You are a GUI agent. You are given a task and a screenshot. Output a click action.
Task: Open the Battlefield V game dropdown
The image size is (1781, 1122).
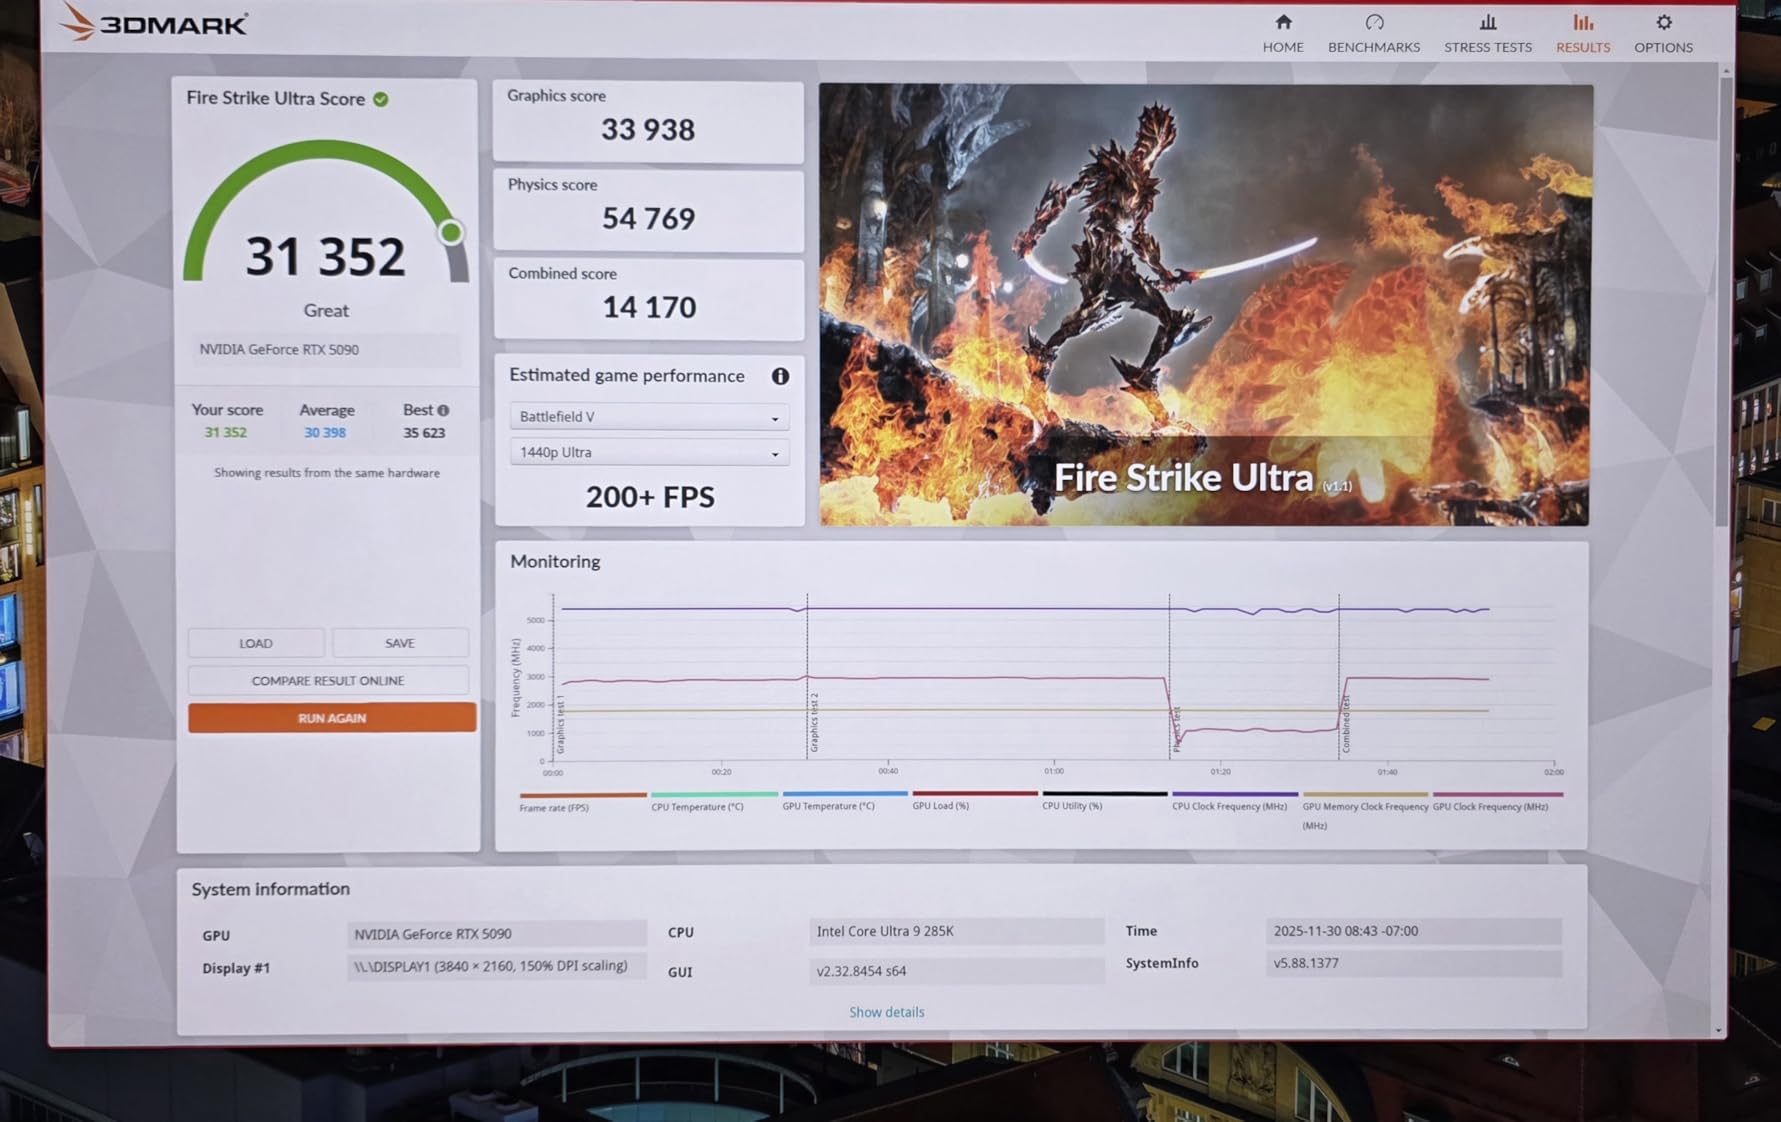[649, 417]
